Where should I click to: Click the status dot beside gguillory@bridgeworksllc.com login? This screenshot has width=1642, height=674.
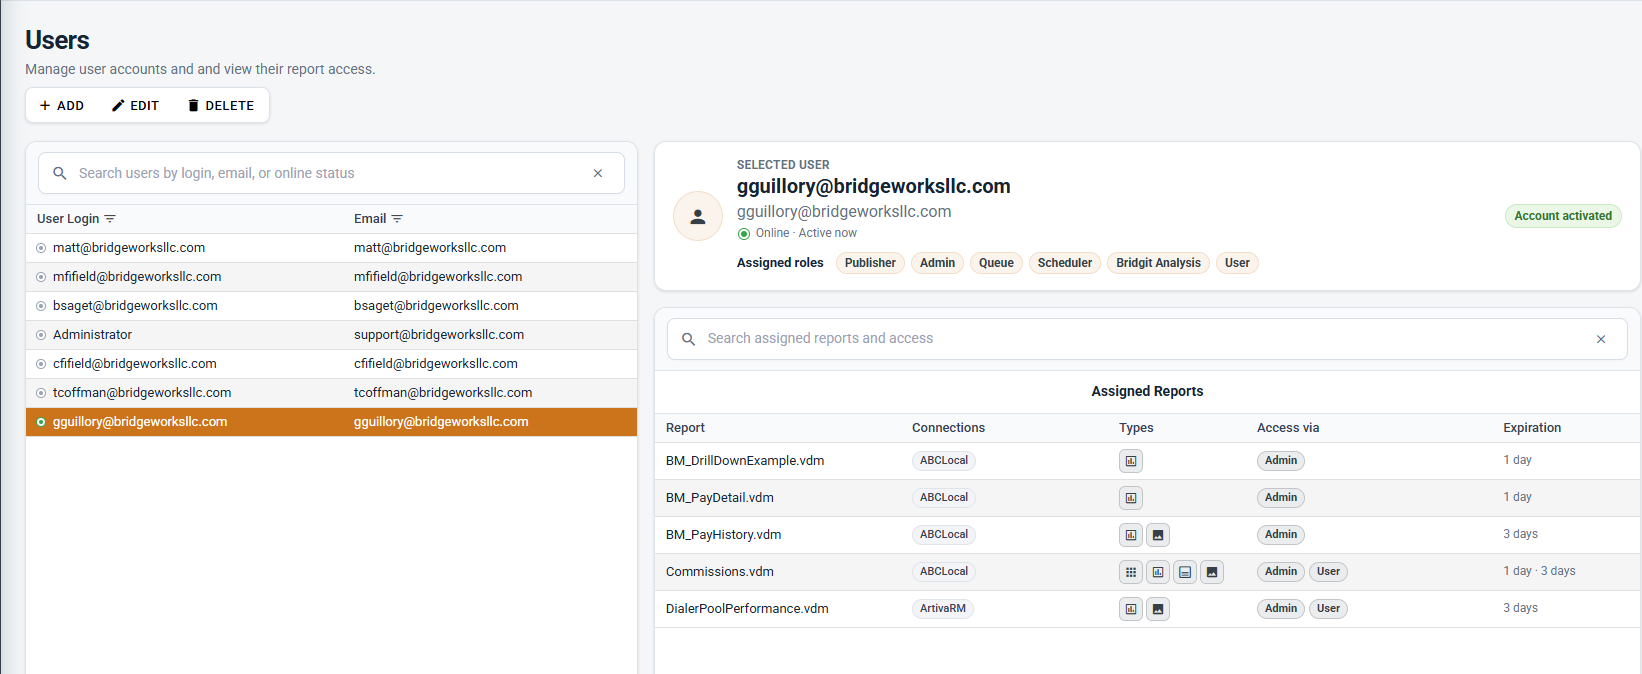41,422
